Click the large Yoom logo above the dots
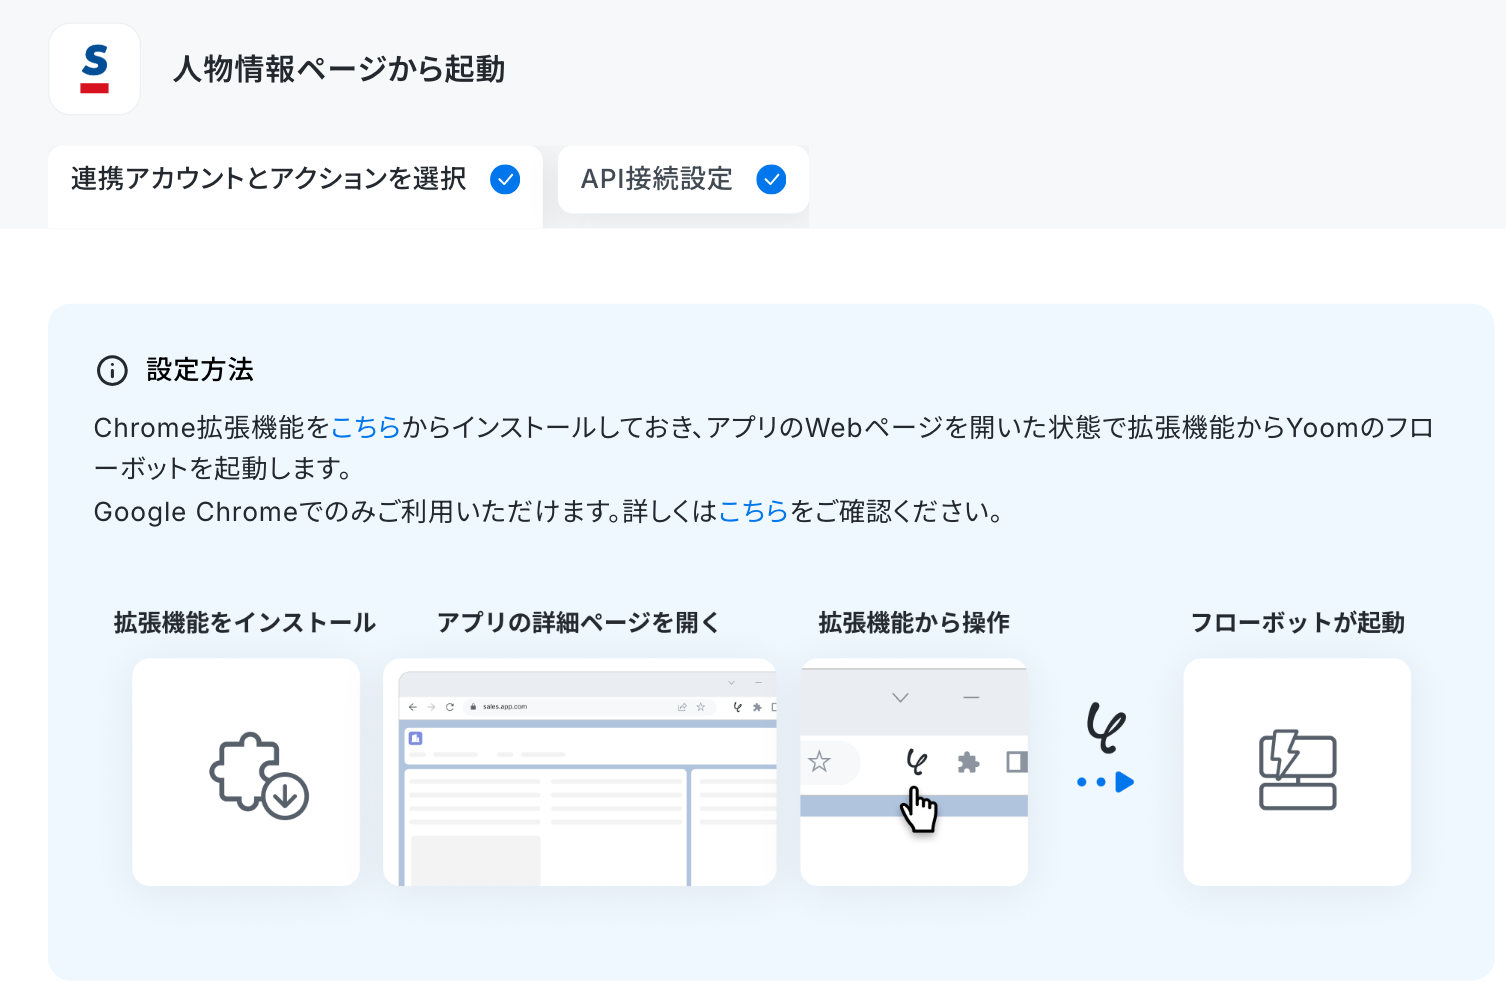Screen dimensions: 1506x992 coord(1106,727)
